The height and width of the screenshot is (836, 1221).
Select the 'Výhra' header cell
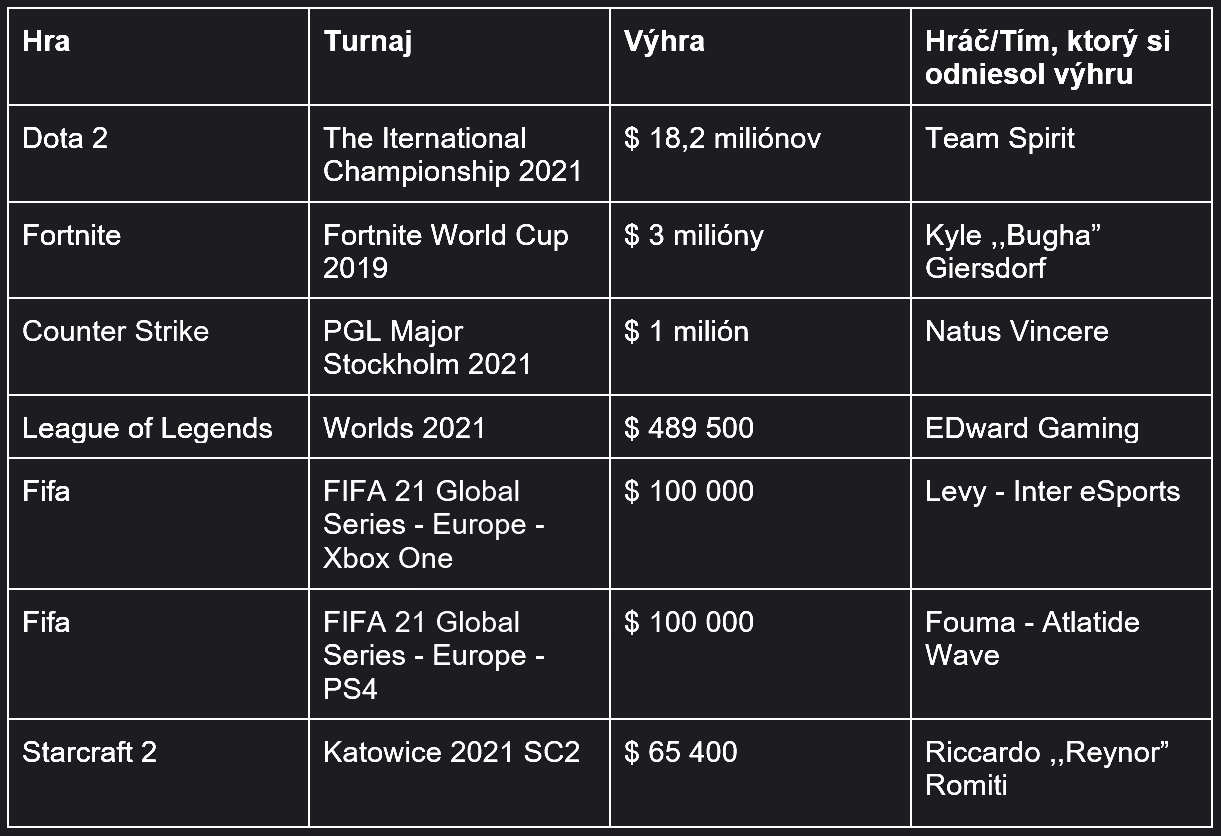tap(760, 57)
